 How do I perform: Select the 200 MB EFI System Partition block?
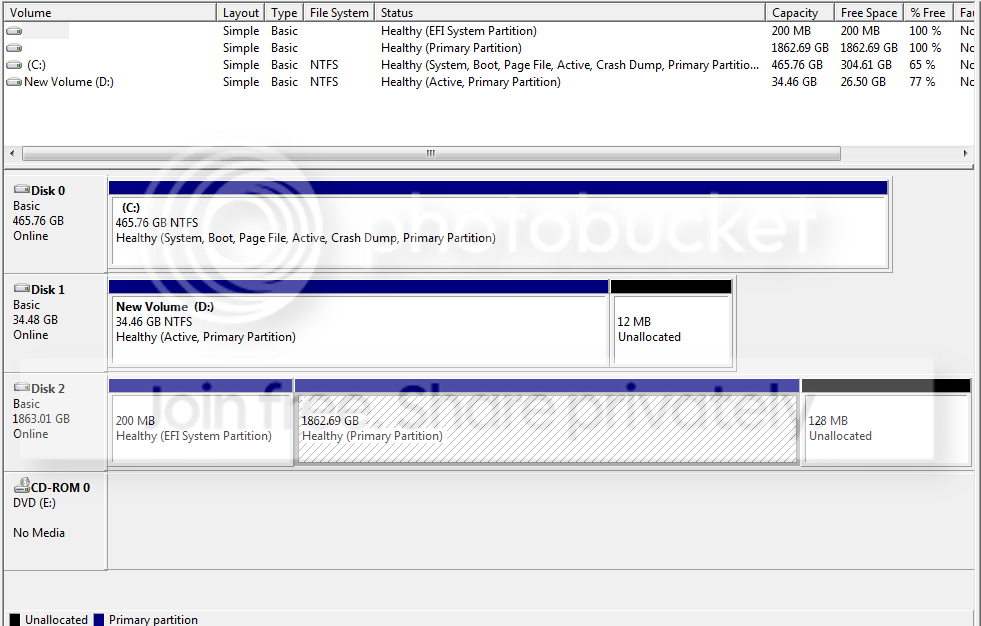tap(200, 422)
